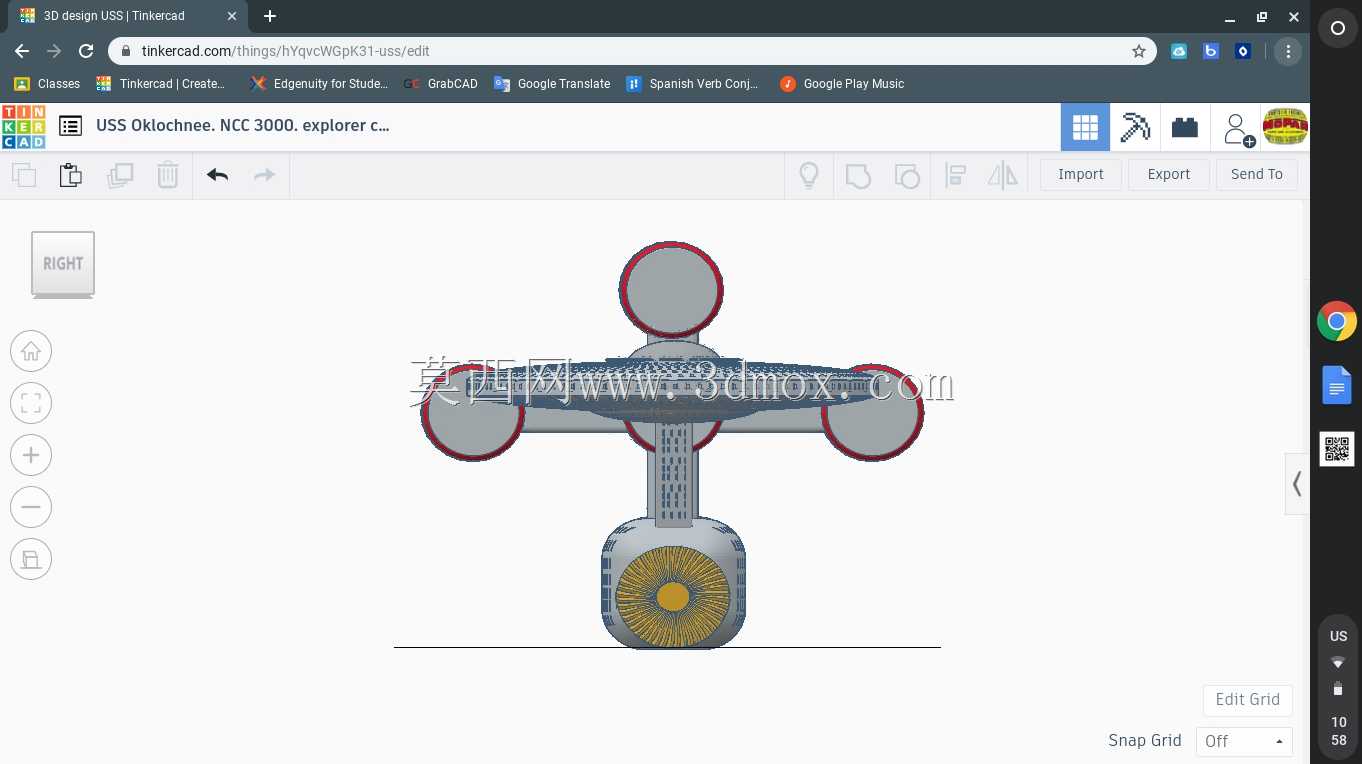The image size is (1362, 764).
Task: Click the Flip mirror icon
Action: coord(1002,175)
